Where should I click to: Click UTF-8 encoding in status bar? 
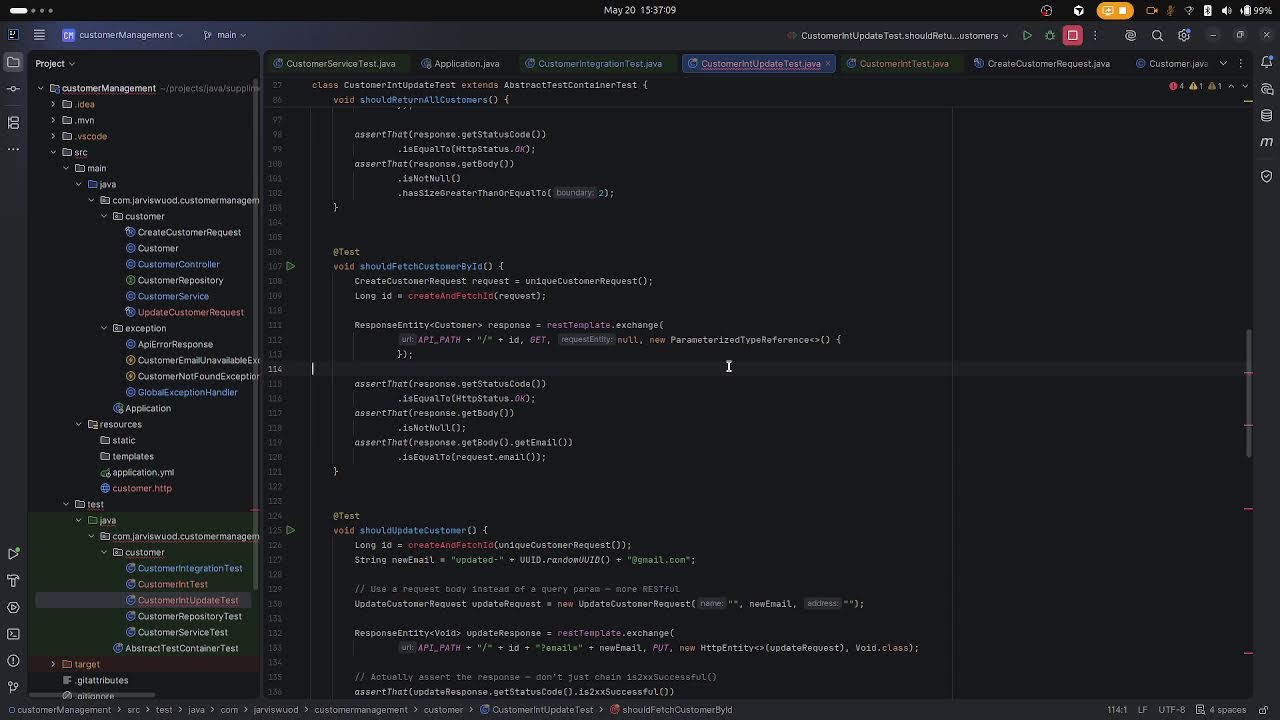click(1172, 710)
